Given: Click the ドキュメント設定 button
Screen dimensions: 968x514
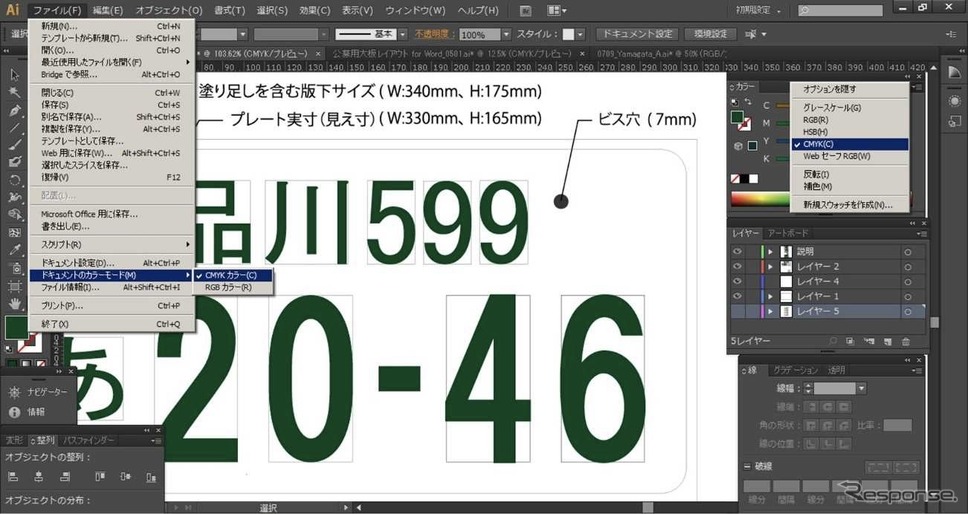Looking at the screenshot, I should click(x=636, y=34).
